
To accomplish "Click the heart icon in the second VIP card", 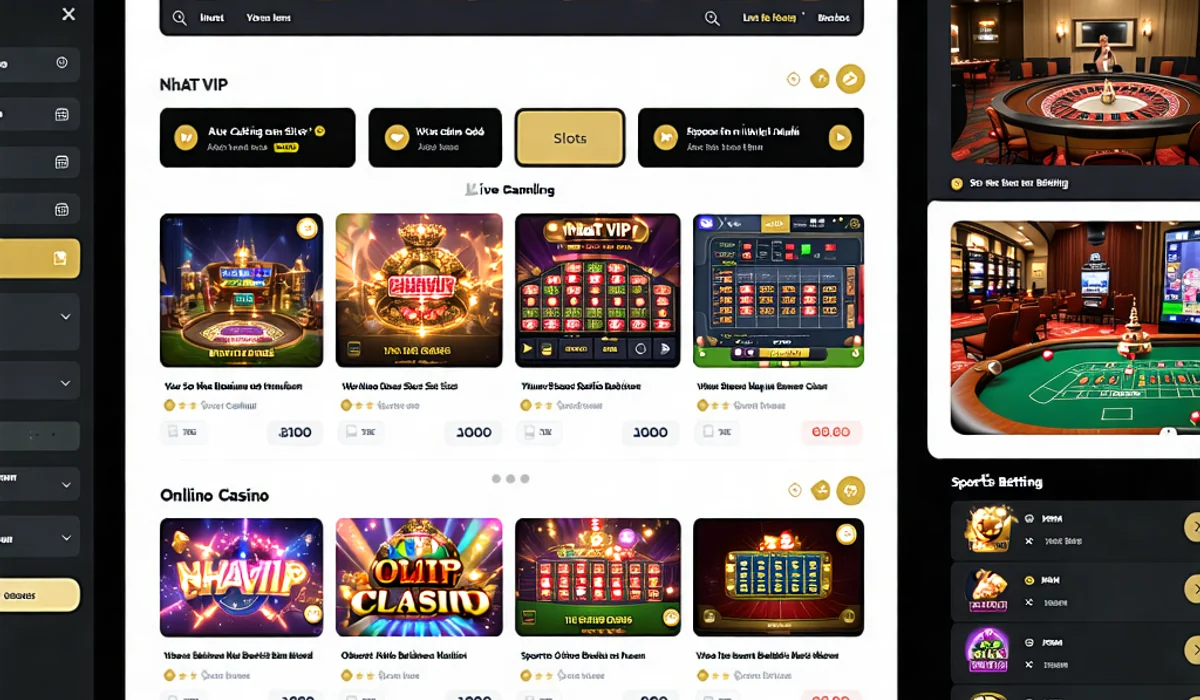I will click(397, 137).
